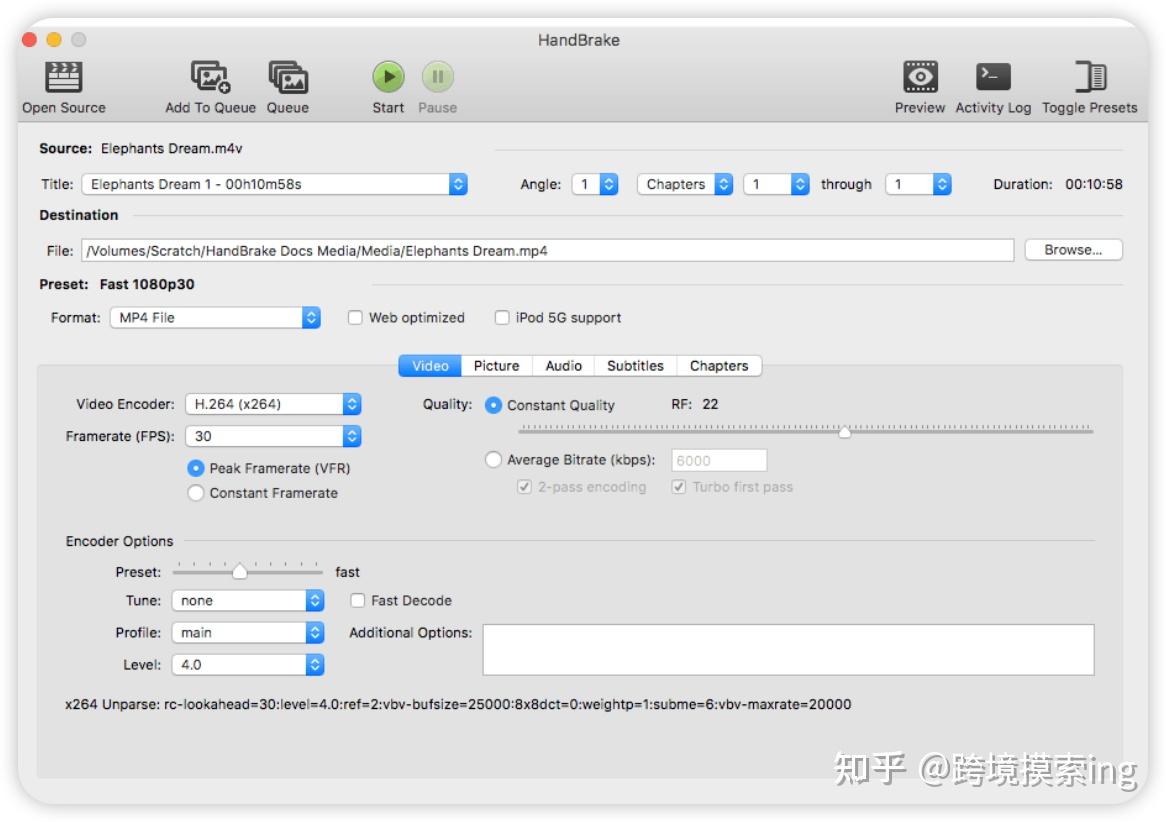1166x822 pixels.
Task: Click the encoder Preset speed slider handle
Action: [239, 571]
